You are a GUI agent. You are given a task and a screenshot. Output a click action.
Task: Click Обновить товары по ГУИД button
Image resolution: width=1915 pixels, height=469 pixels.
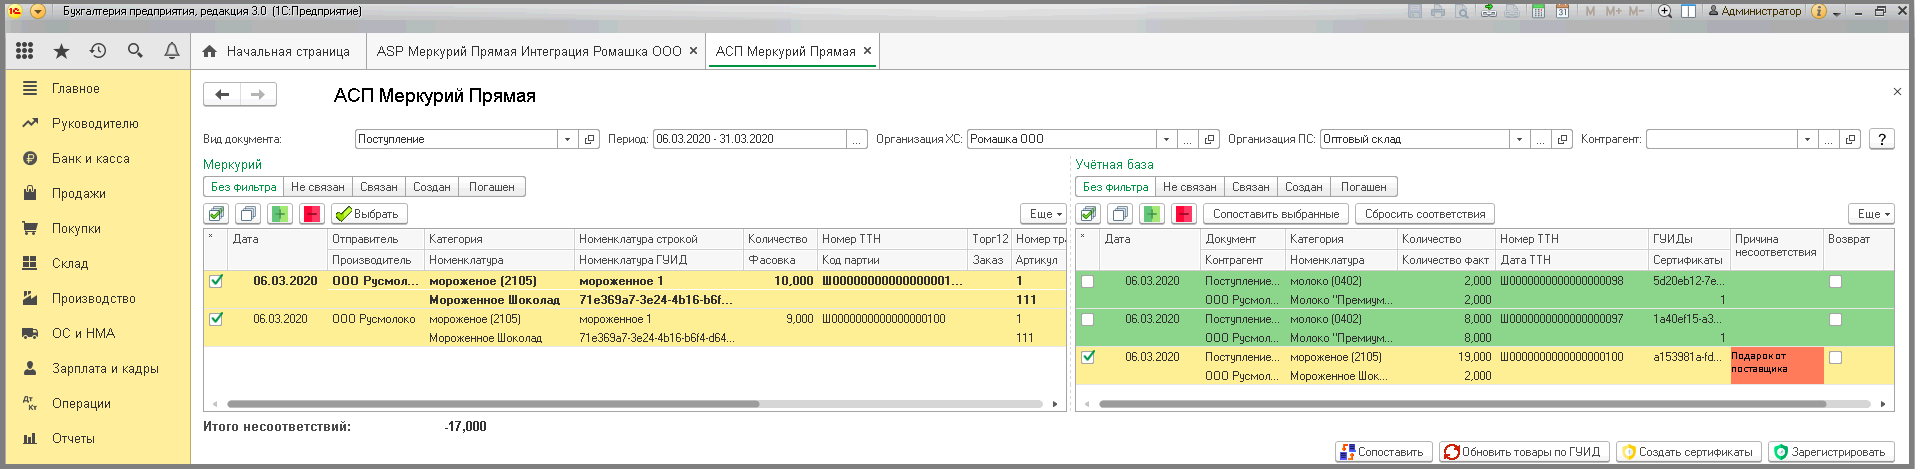tap(1525, 452)
